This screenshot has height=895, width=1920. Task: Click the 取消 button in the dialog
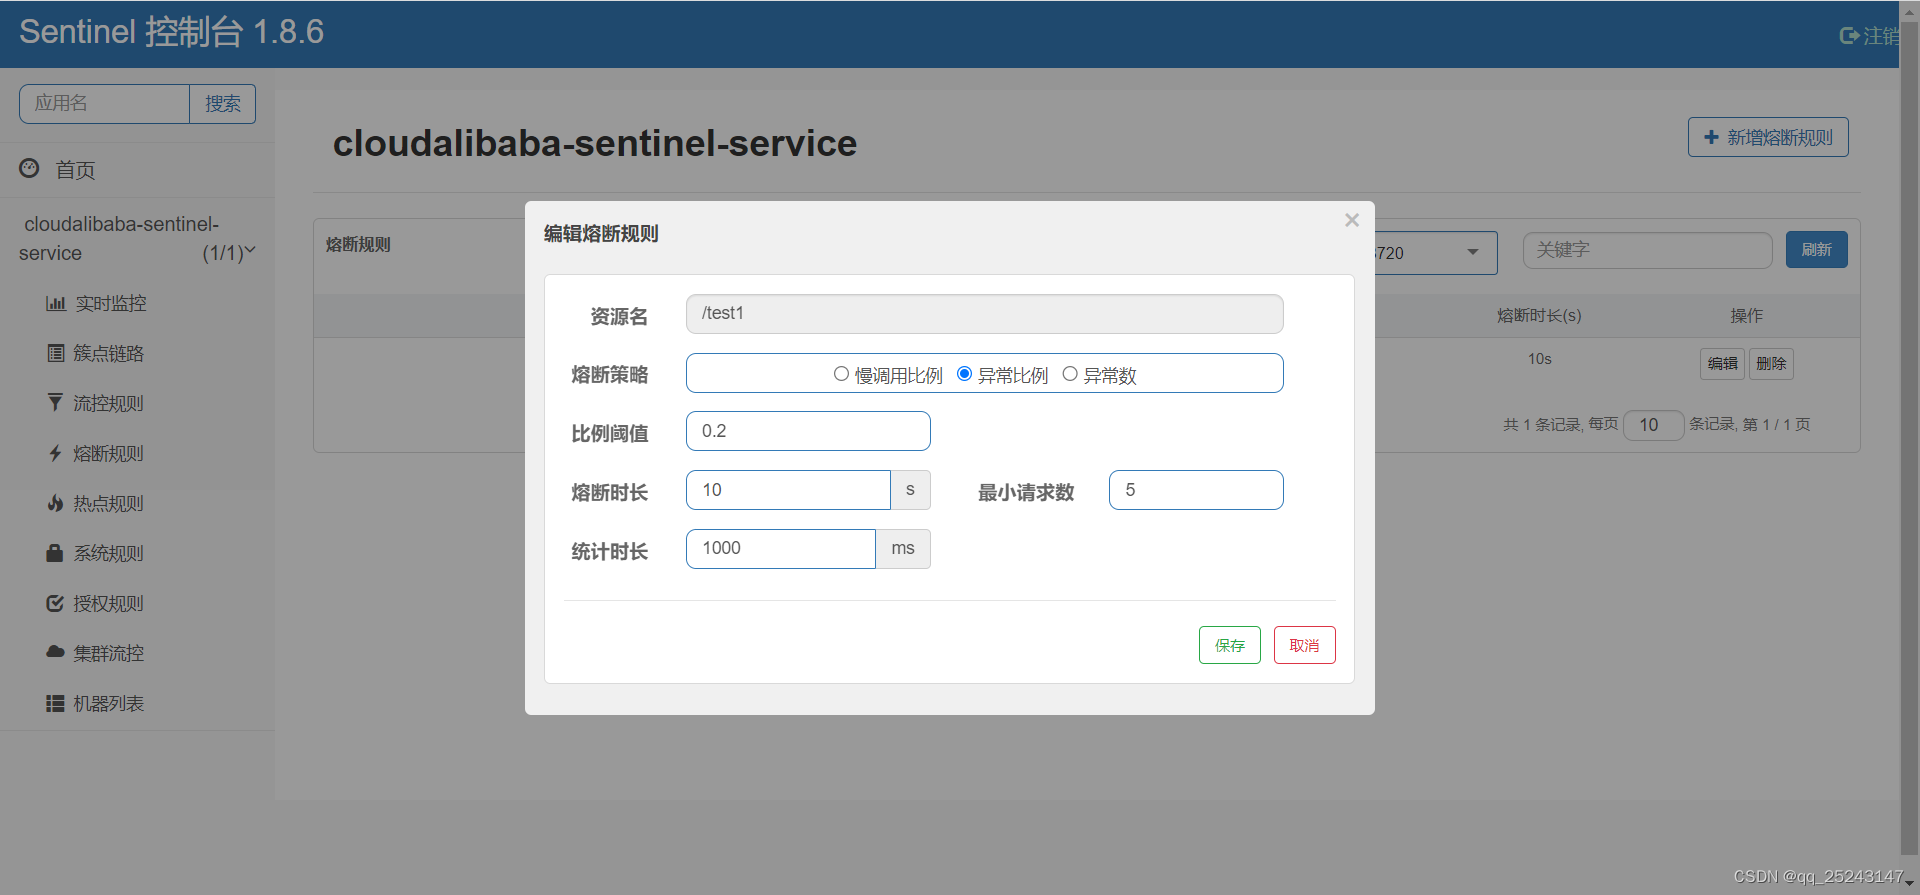pos(1304,645)
